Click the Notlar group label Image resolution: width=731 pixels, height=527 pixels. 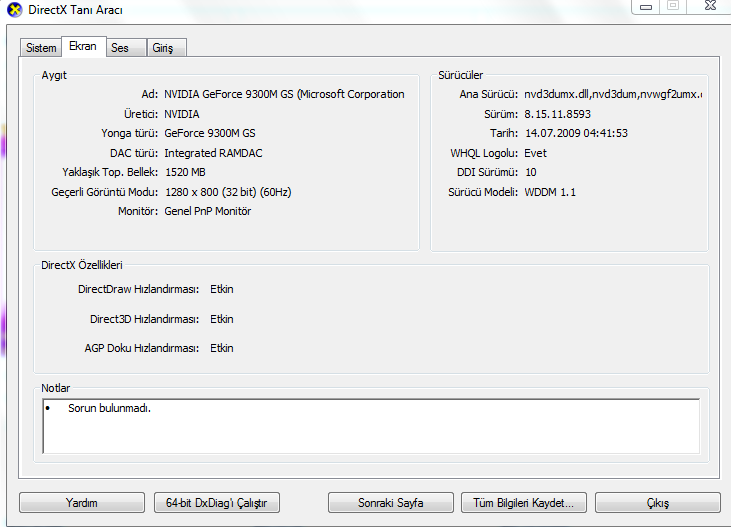[x=55, y=388]
